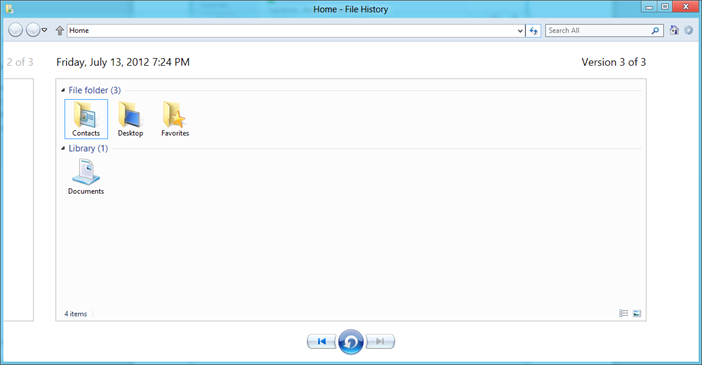Click the search magnifier icon

tap(655, 30)
